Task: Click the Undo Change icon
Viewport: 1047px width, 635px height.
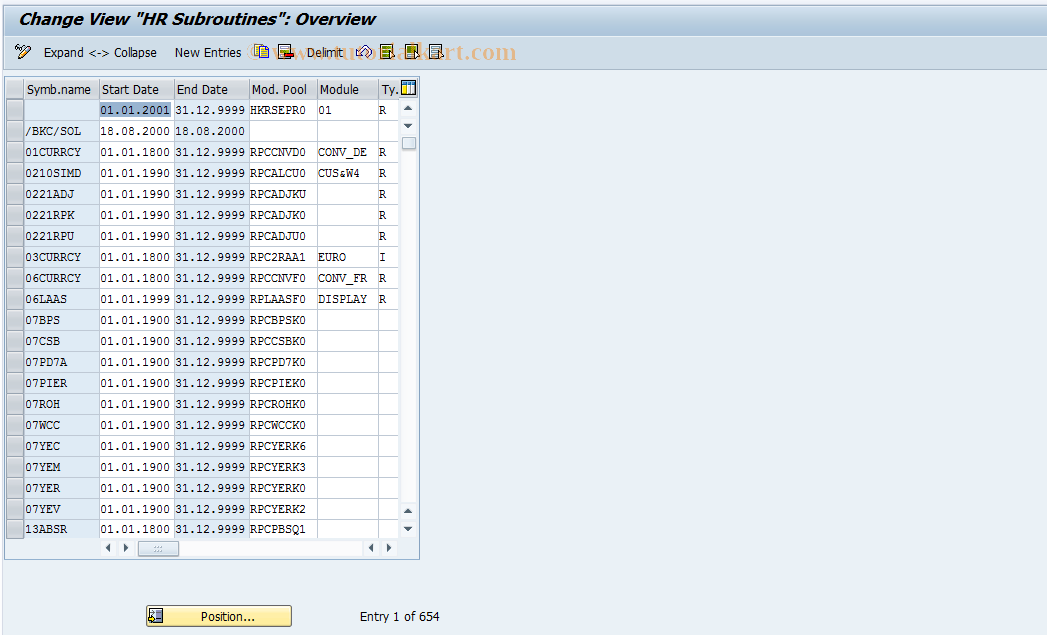Action: coord(364,51)
